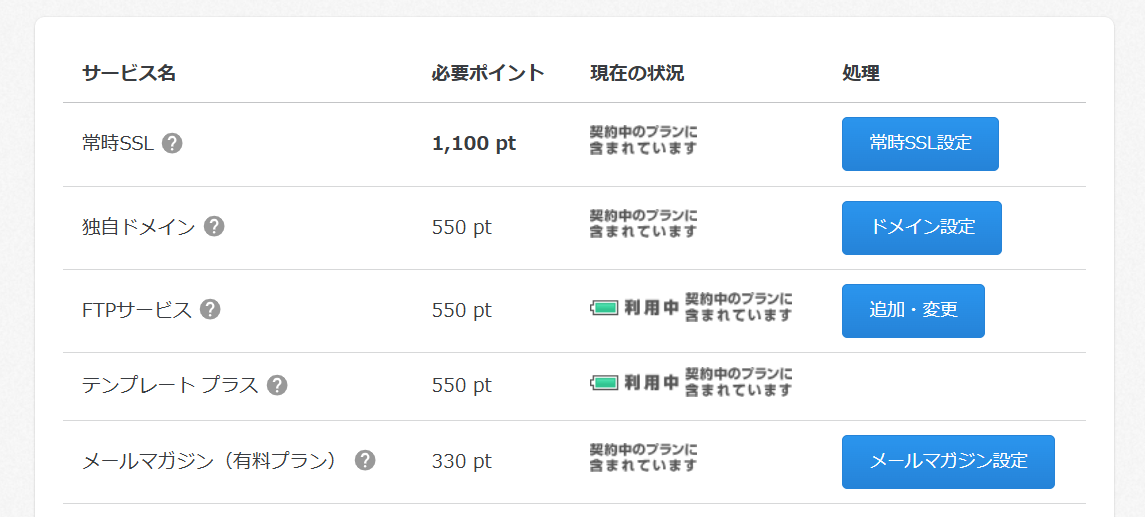Click help icon next to 常時SSL

point(172,143)
